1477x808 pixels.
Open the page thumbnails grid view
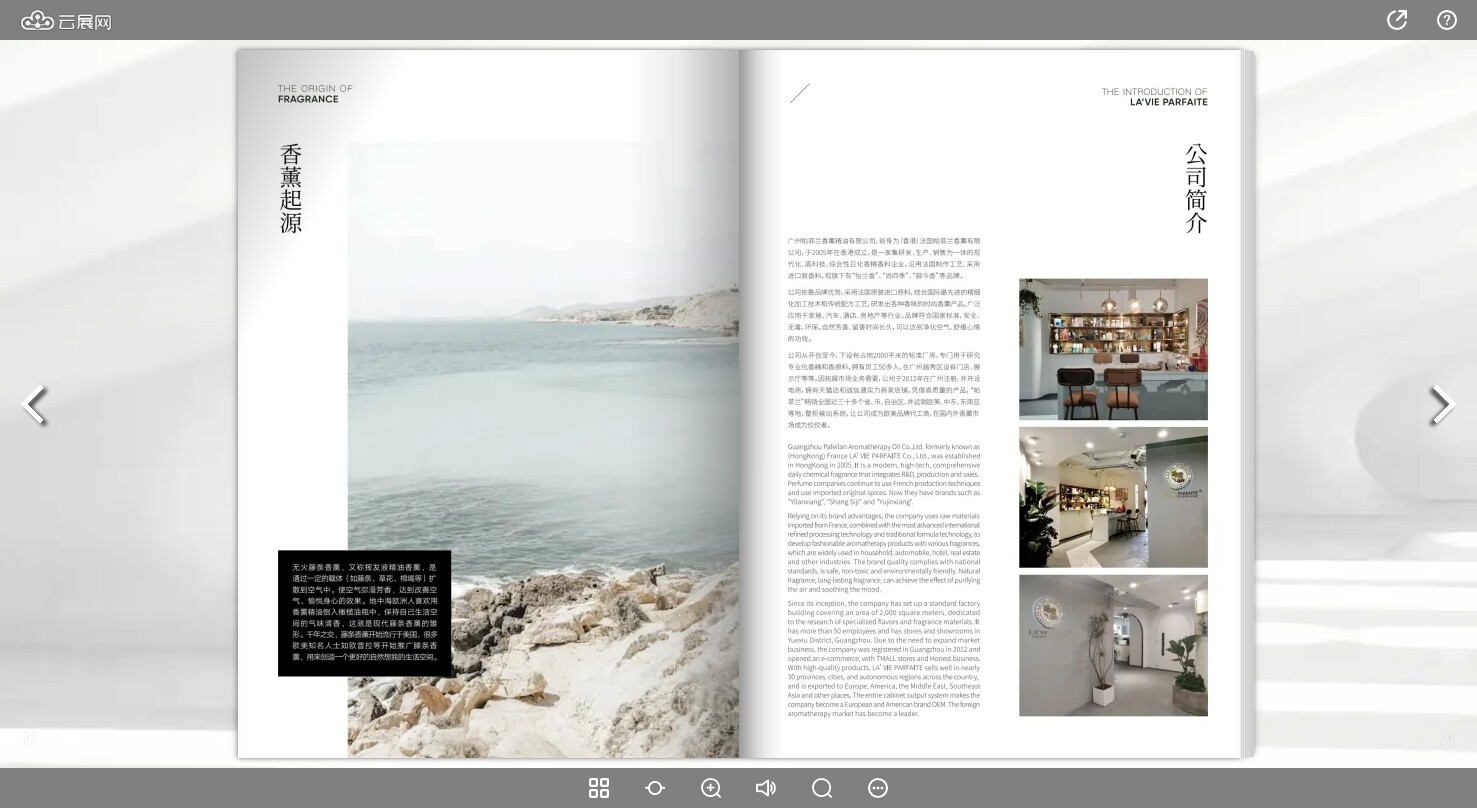(x=599, y=788)
